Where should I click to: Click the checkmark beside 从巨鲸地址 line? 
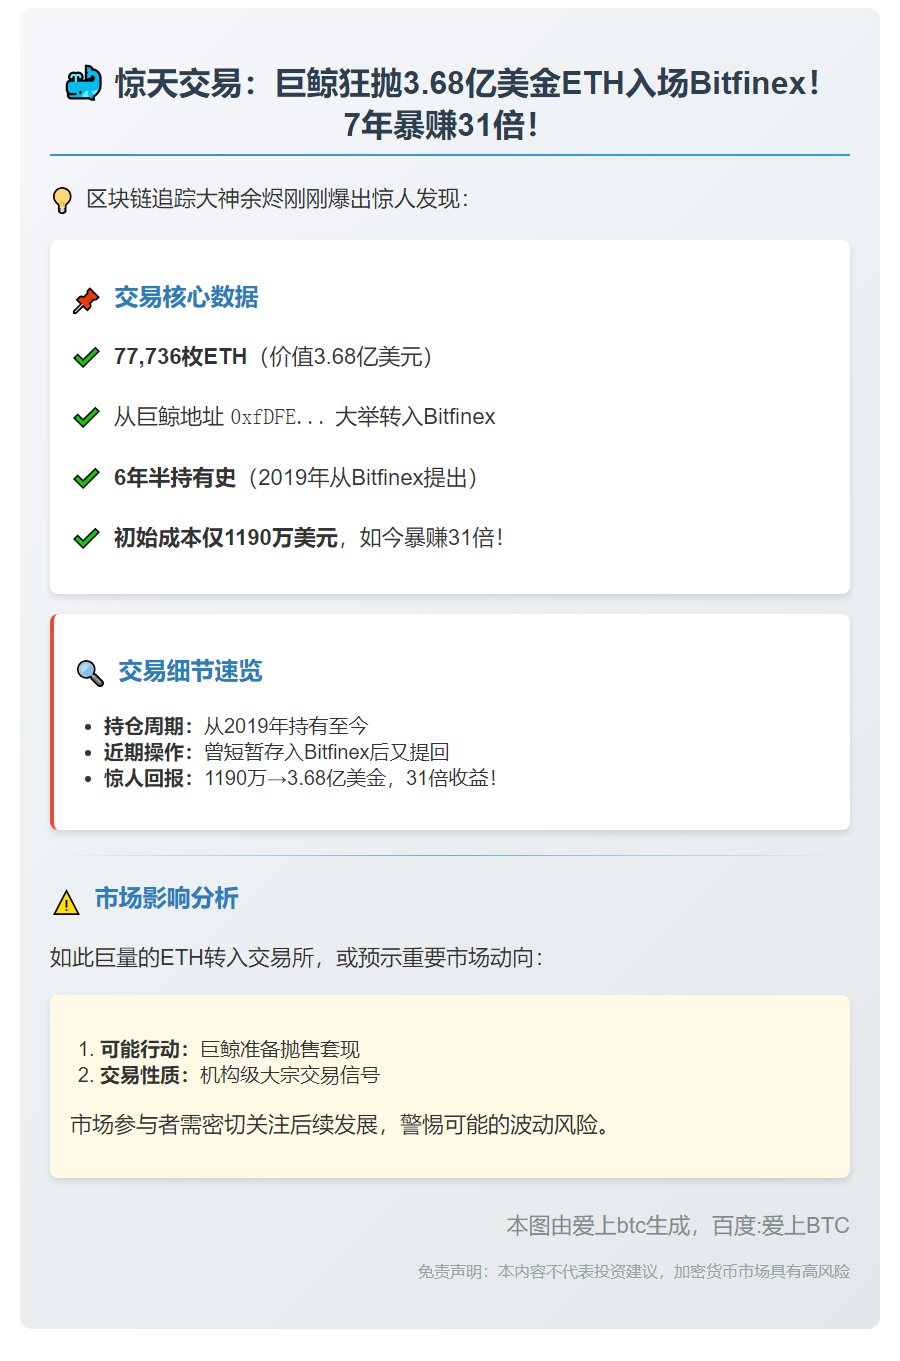click(x=86, y=417)
